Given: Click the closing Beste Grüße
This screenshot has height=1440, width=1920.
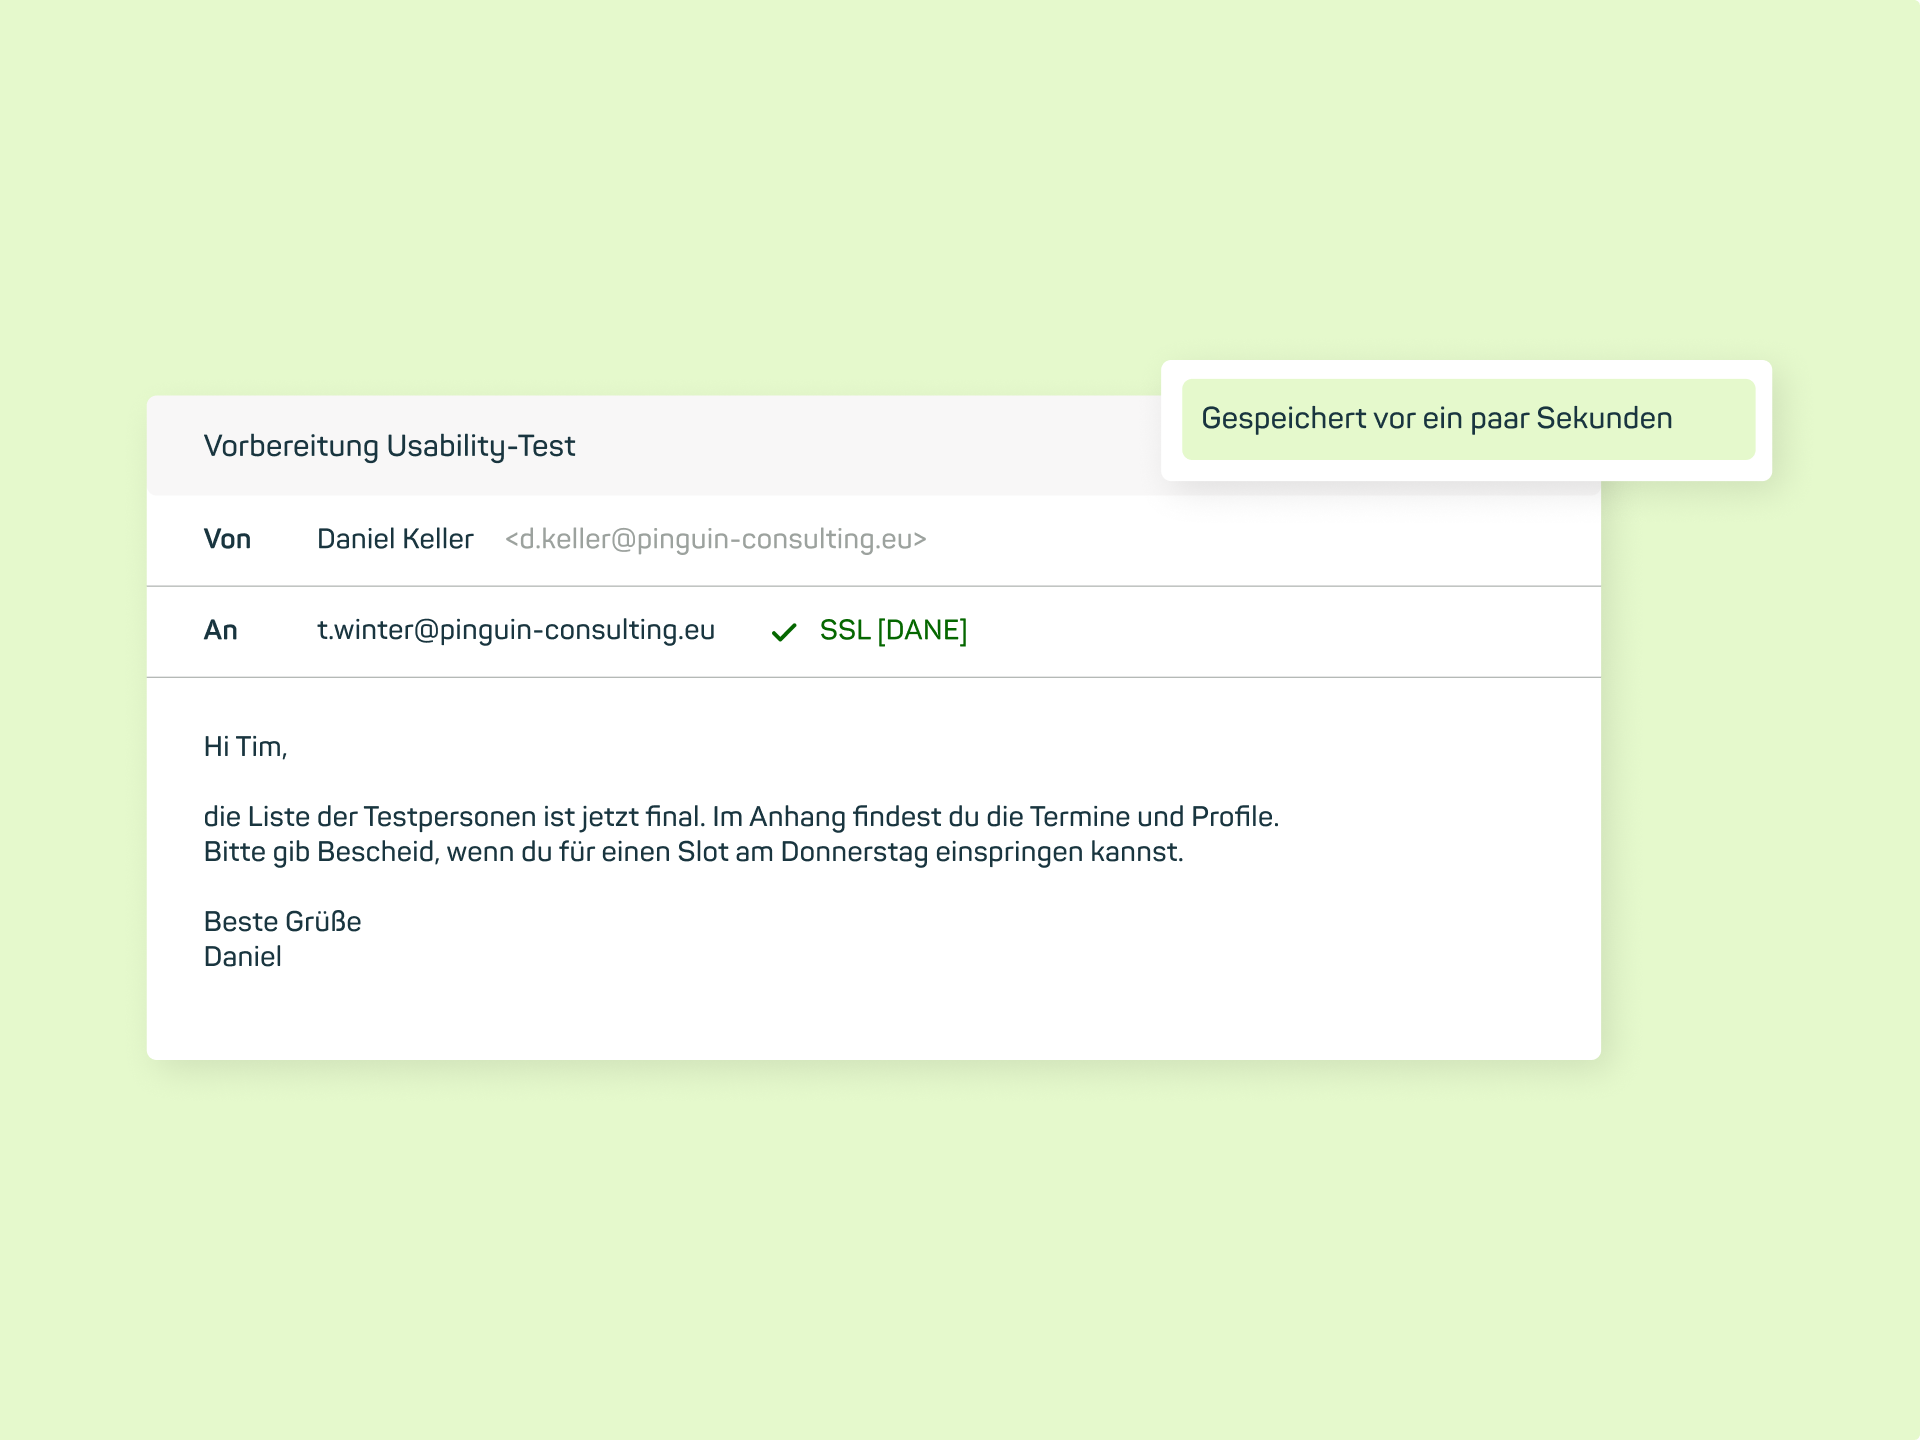Looking at the screenshot, I should pyautogui.click(x=282, y=922).
